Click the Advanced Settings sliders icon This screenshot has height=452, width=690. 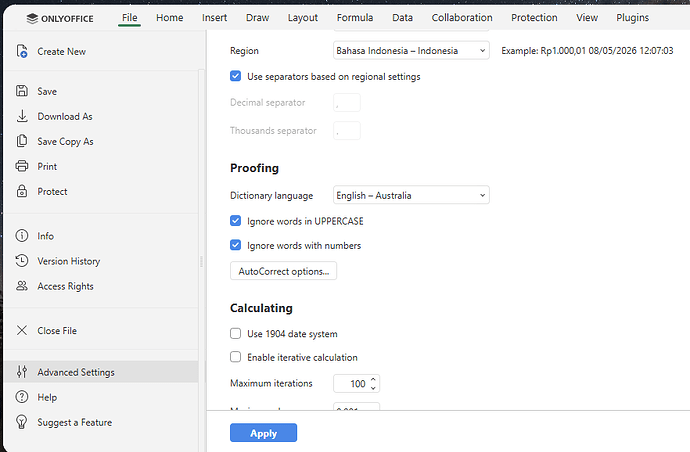[x=22, y=372]
